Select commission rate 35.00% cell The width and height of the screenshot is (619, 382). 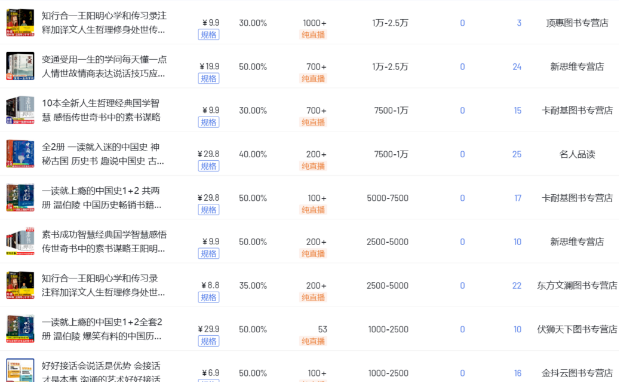pos(253,286)
